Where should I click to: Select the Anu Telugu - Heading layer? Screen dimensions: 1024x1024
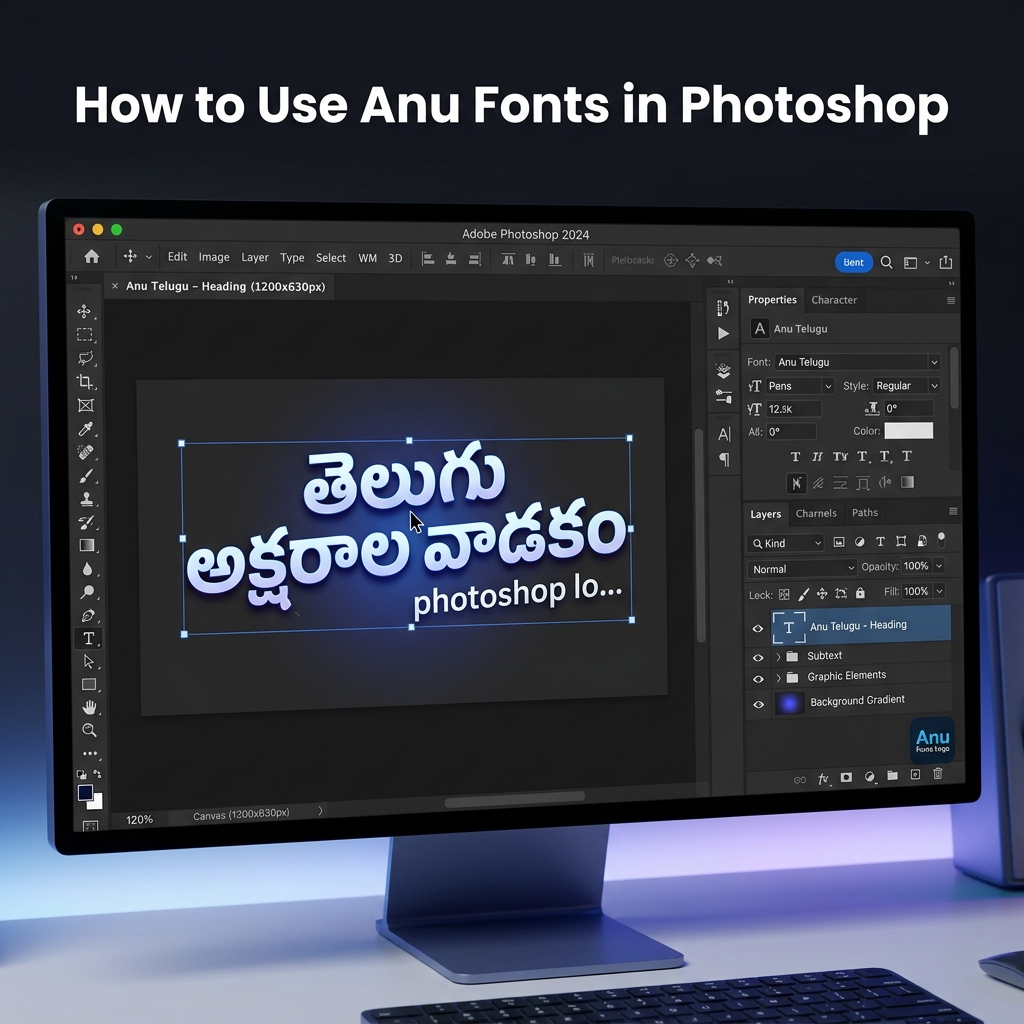tap(860, 627)
